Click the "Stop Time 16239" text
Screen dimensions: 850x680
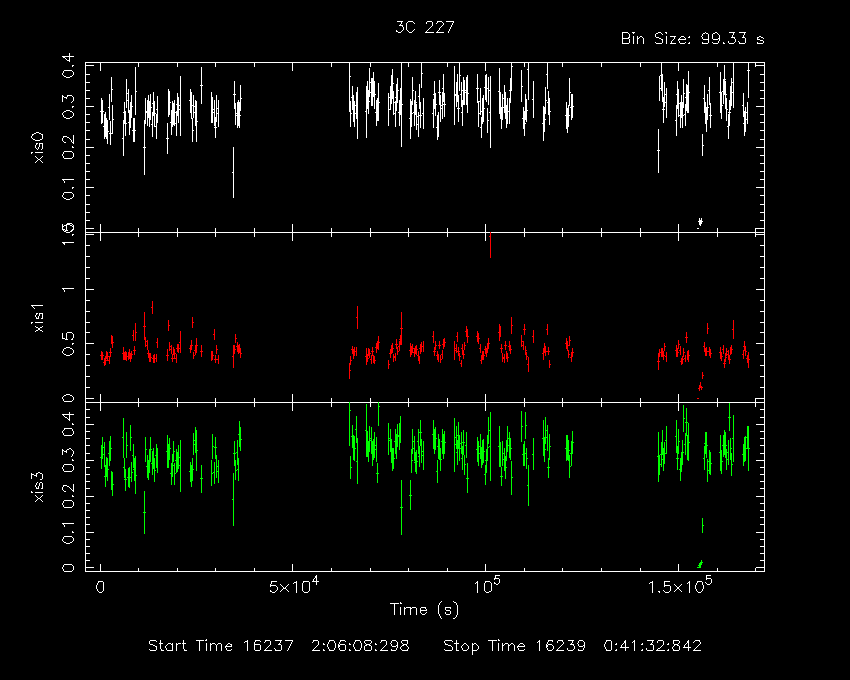point(514,646)
